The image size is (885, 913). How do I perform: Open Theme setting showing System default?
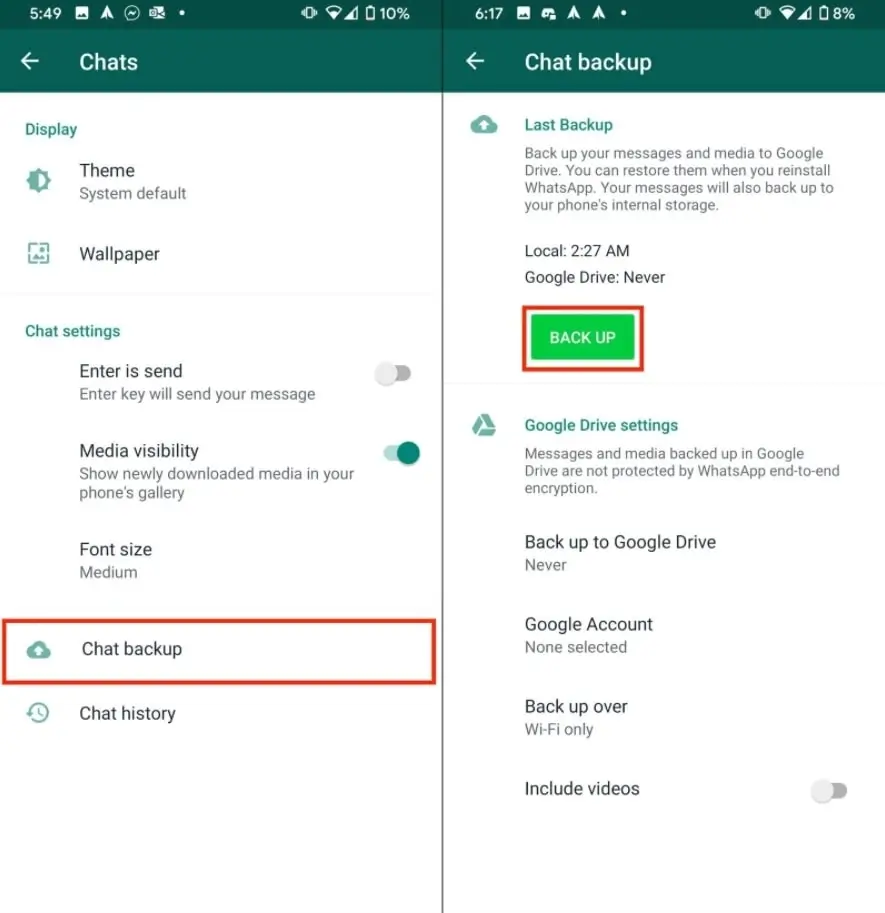click(221, 181)
